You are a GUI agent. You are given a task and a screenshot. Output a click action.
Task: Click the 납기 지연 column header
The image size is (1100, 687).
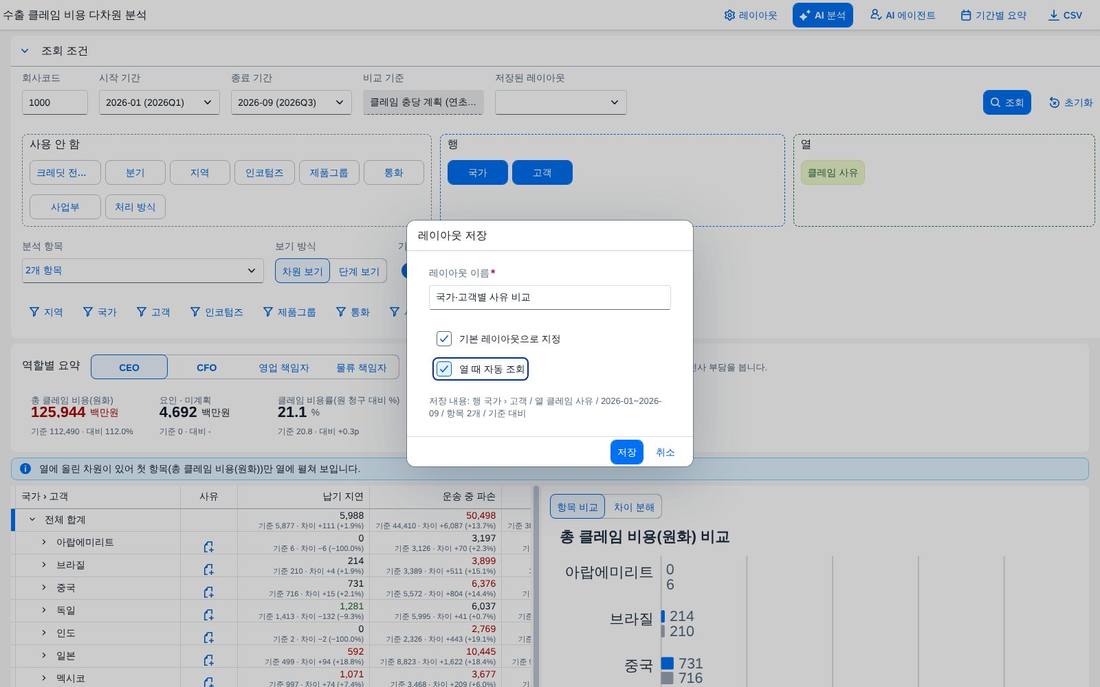303,496
